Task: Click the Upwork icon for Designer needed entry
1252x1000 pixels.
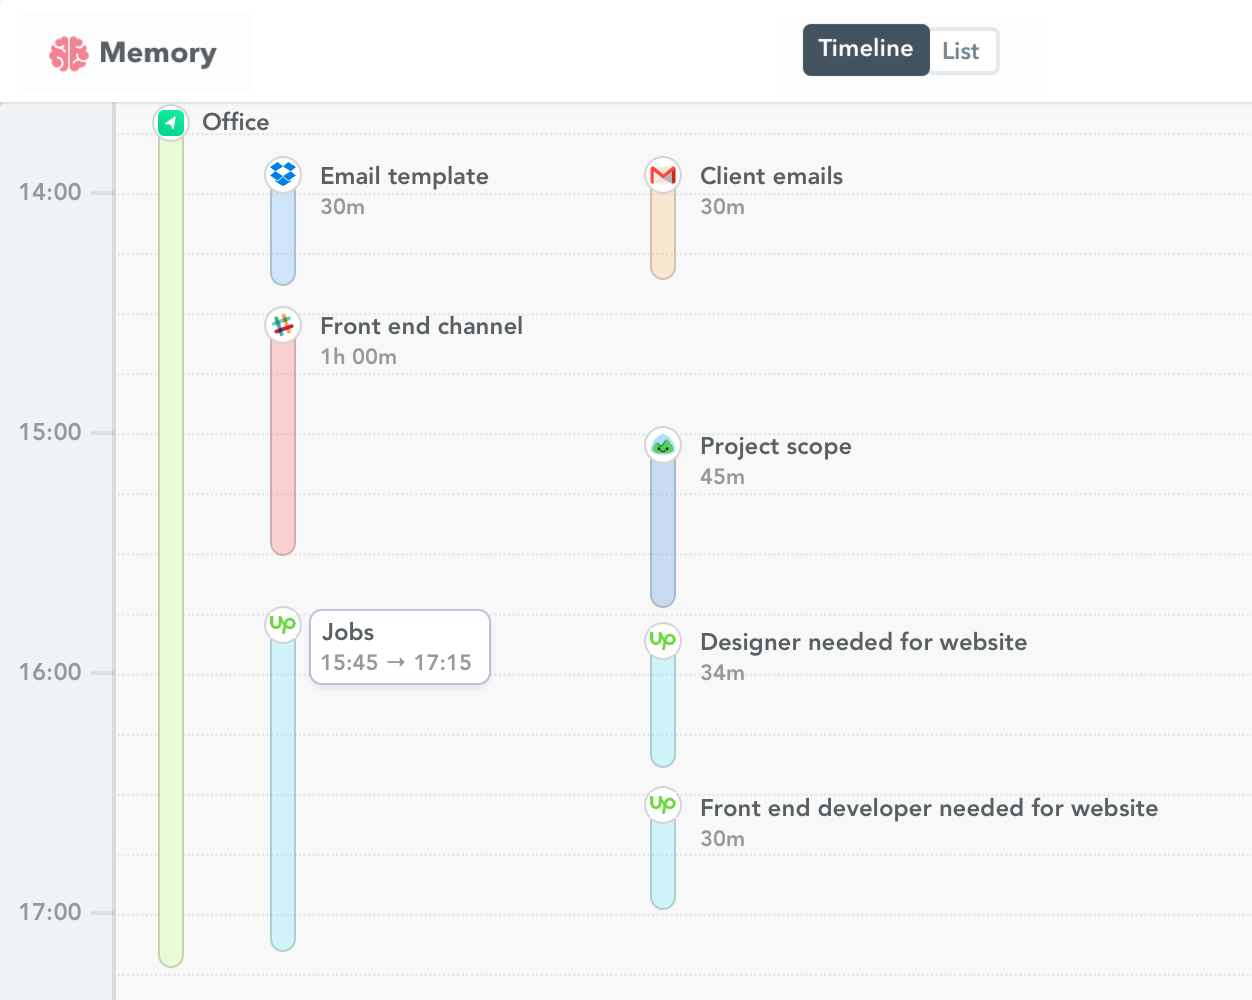Action: [662, 641]
